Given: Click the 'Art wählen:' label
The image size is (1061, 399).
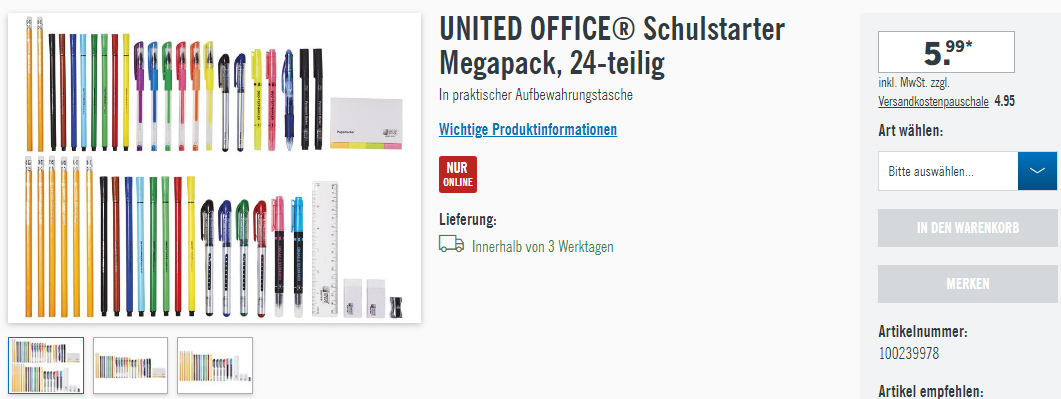Looking at the screenshot, I should click(x=911, y=131).
